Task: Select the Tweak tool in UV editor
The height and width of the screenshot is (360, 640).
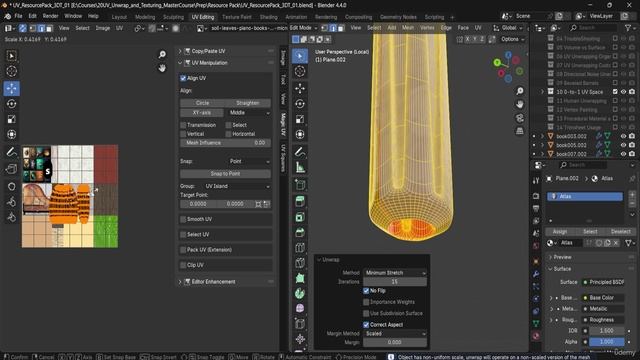Action: 11,56
